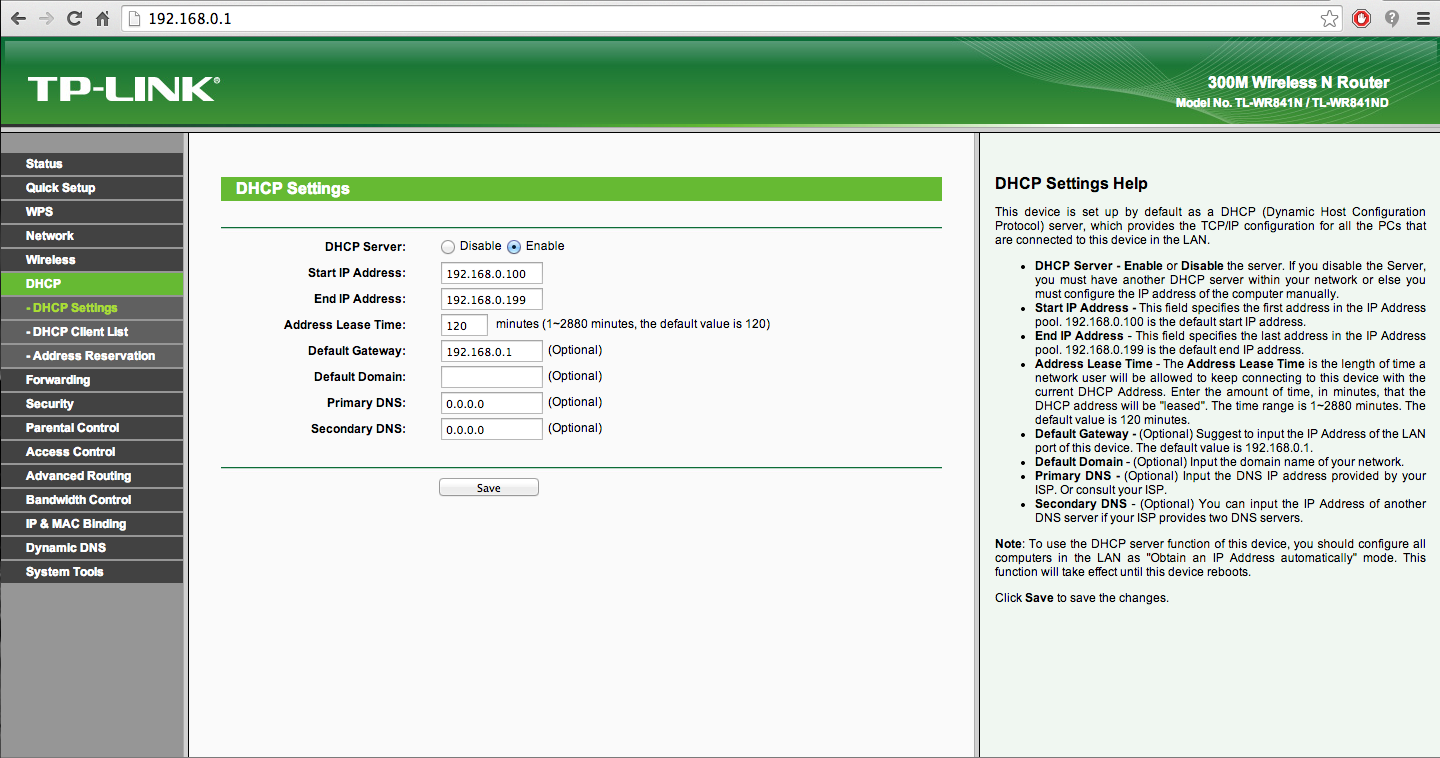The height and width of the screenshot is (758, 1440).
Task: Open the WPS menu item
Action: point(92,212)
